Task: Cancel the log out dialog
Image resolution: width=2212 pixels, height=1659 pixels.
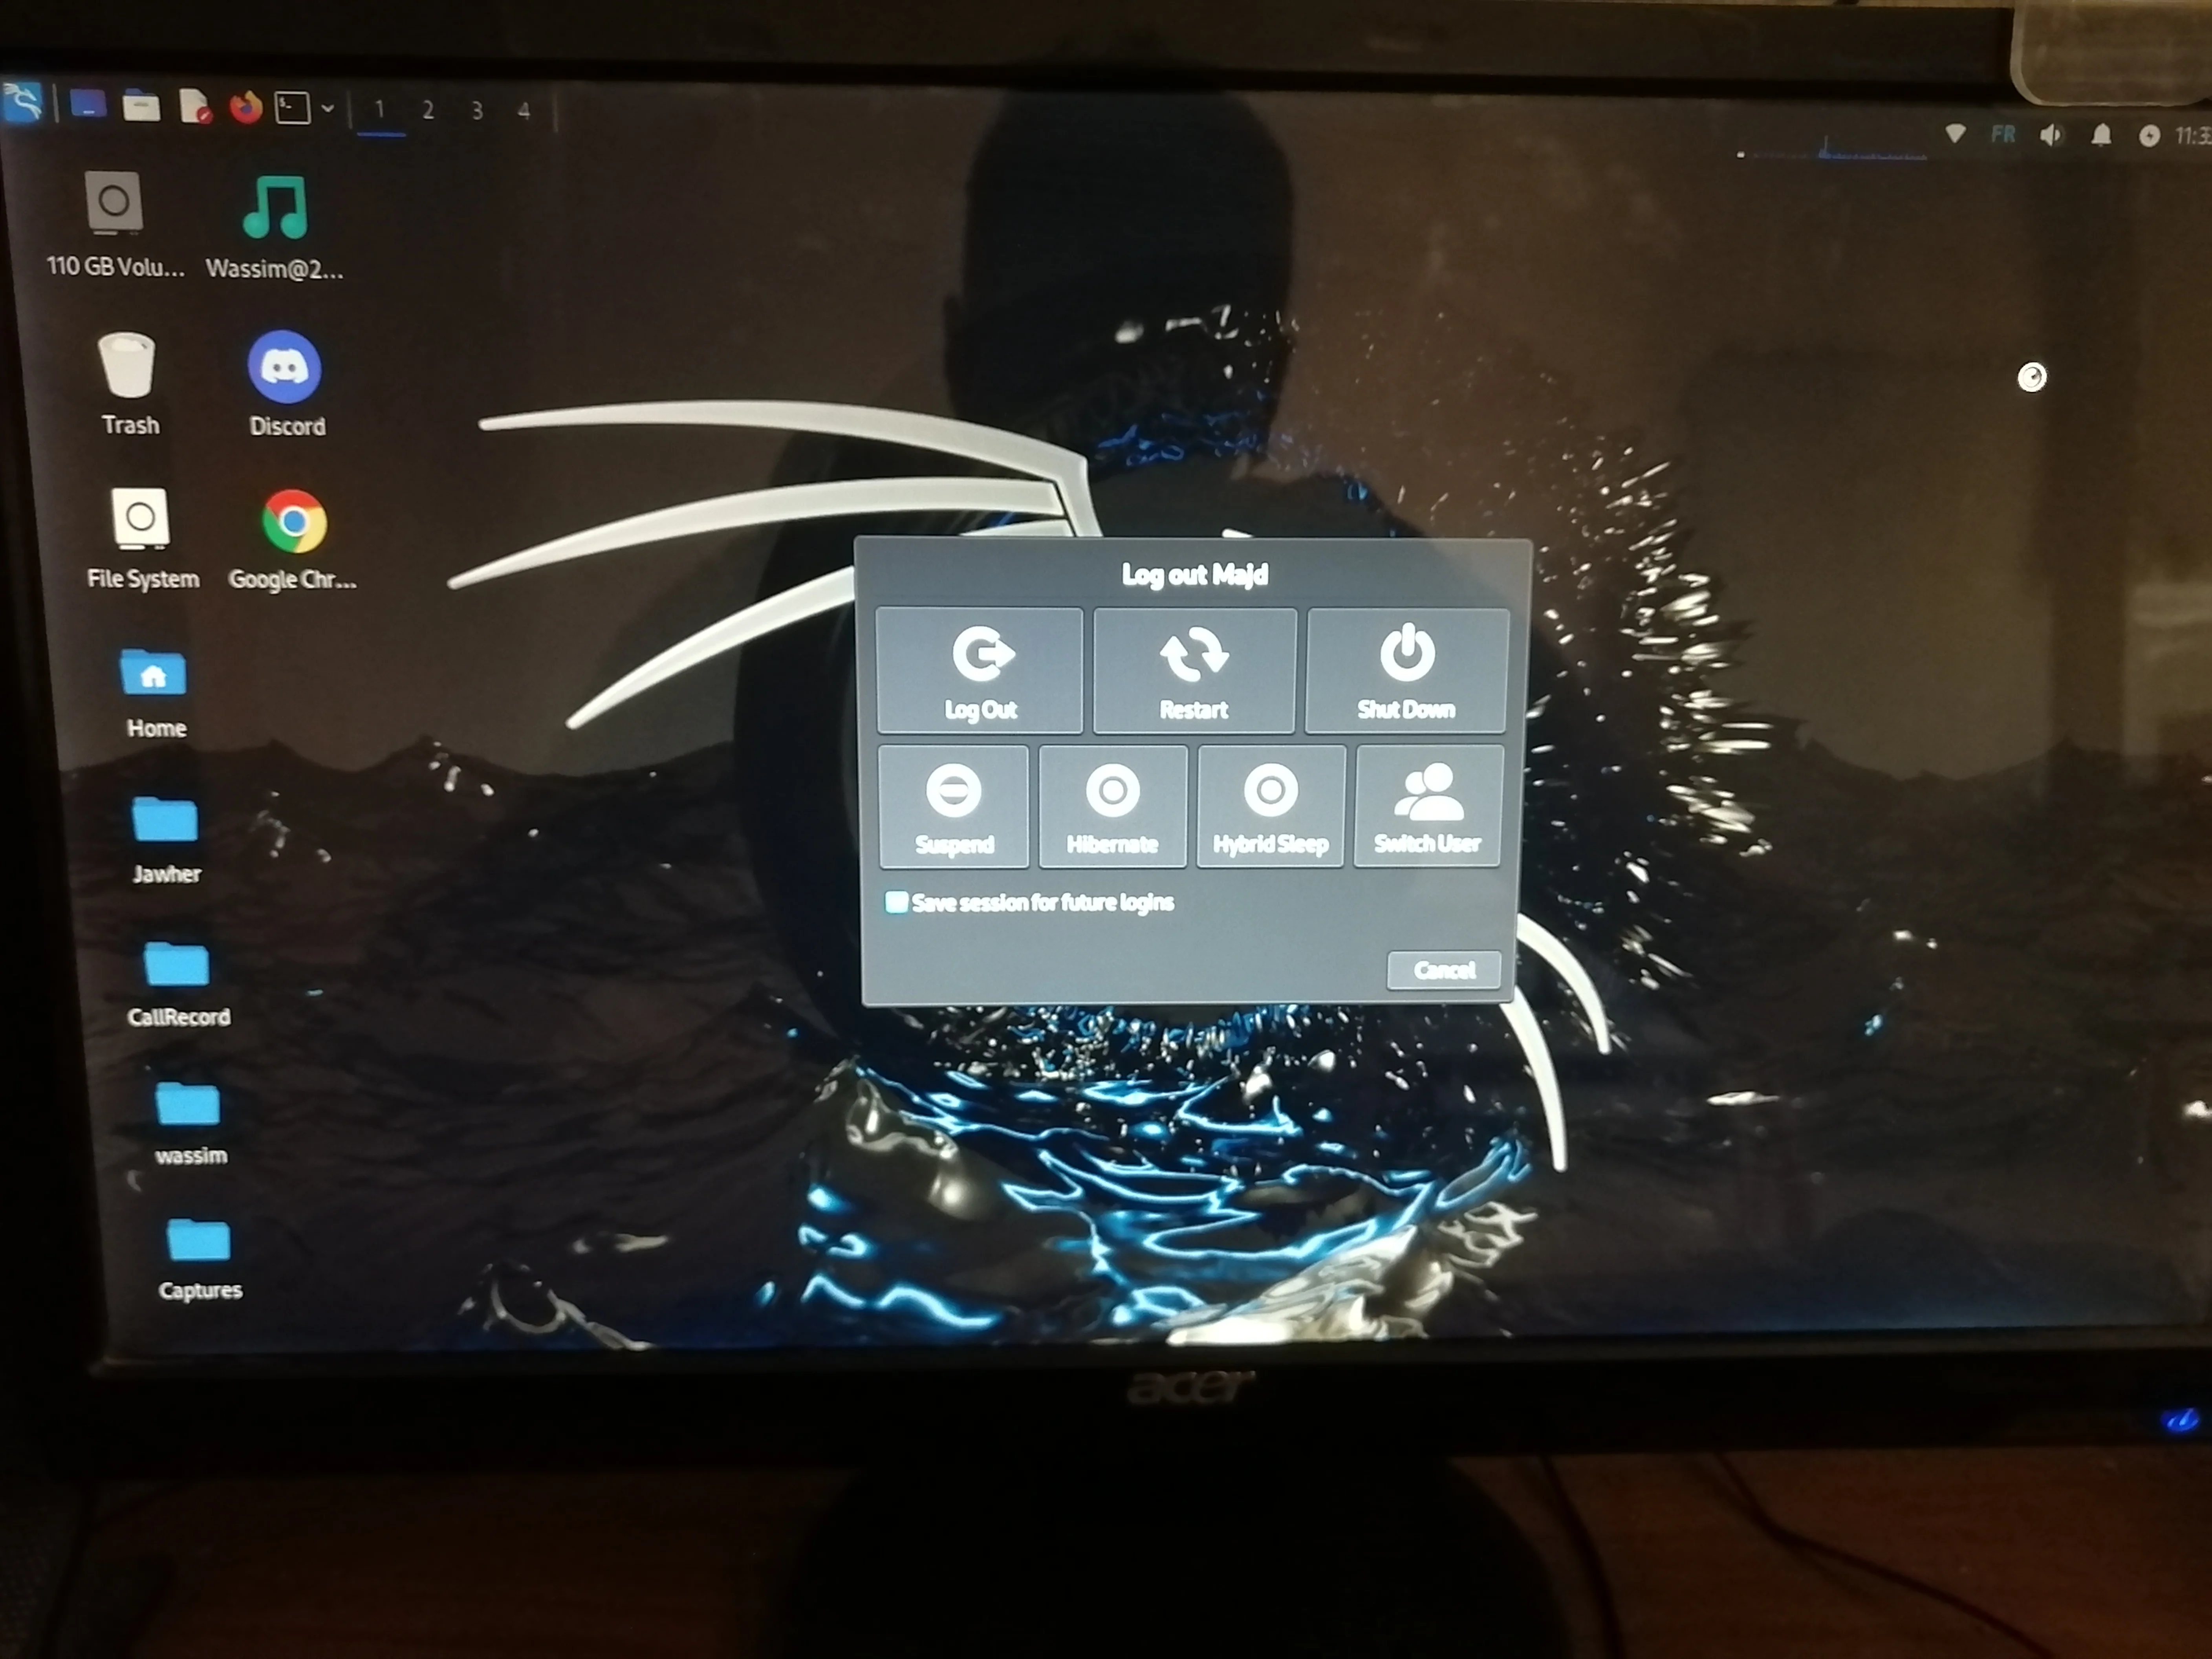Action: click(1444, 970)
